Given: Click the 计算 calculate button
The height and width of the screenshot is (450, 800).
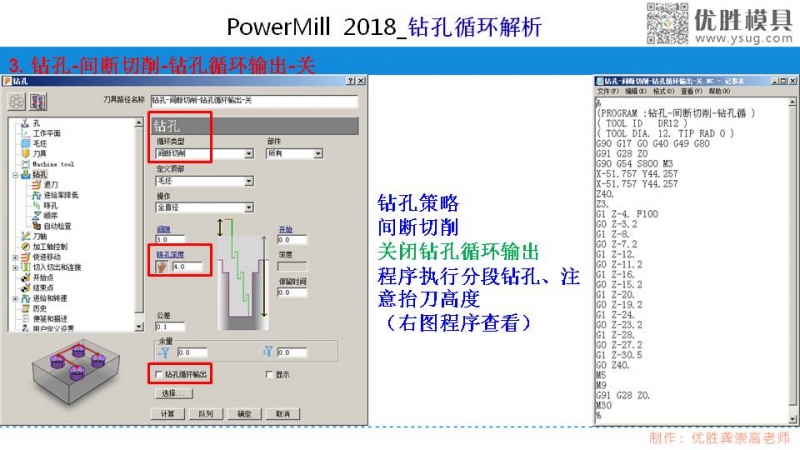Looking at the screenshot, I should click(x=167, y=414).
